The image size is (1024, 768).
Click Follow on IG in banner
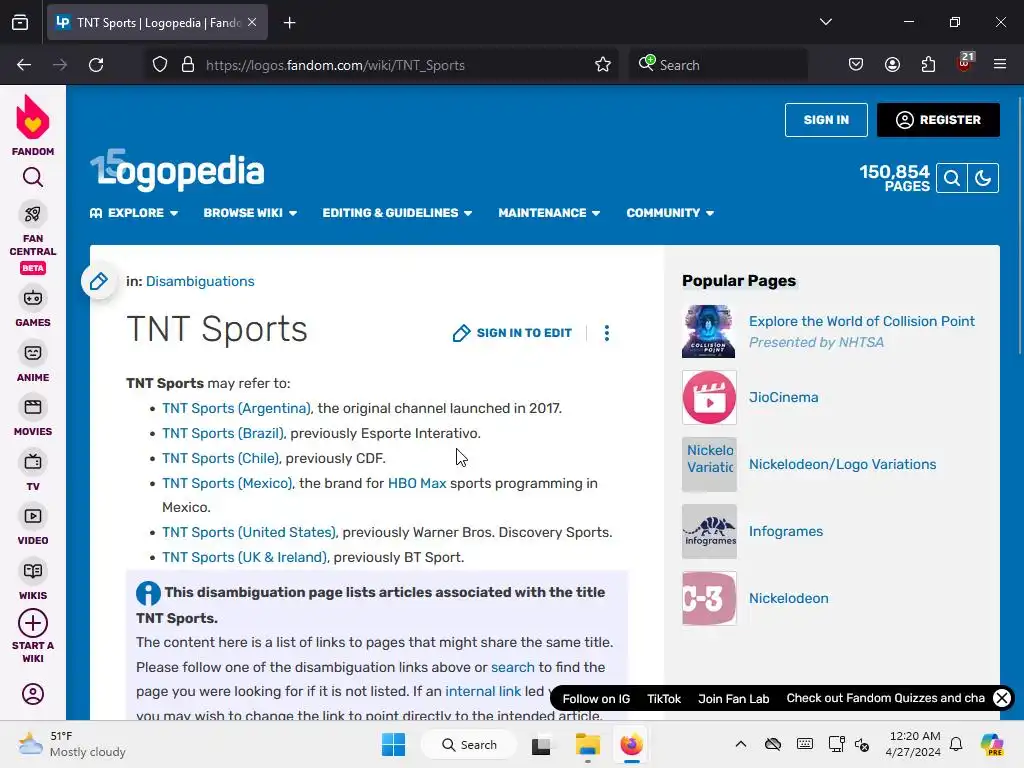[596, 699]
